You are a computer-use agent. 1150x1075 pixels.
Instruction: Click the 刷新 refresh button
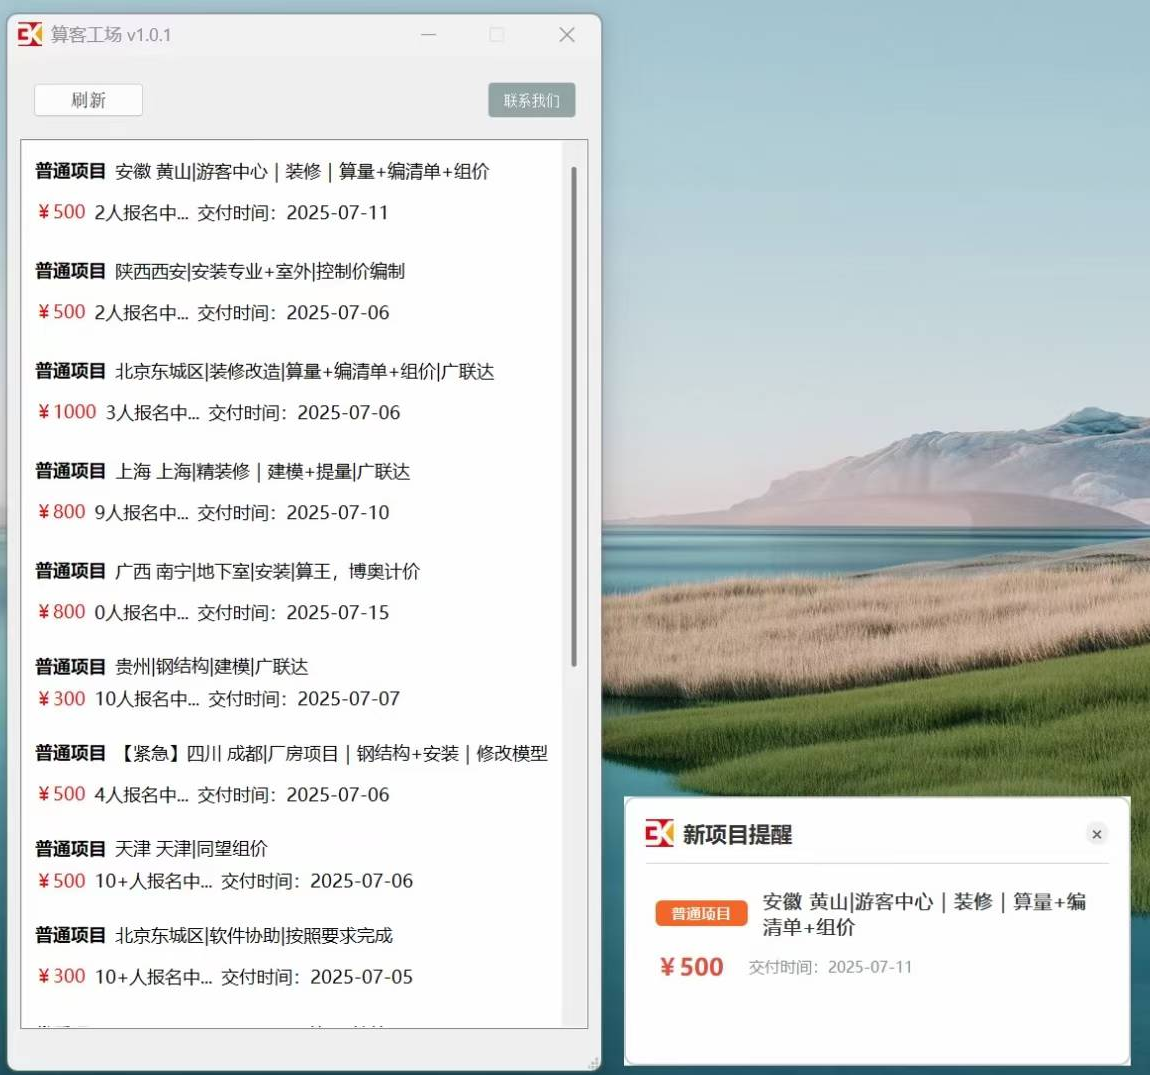[x=88, y=100]
